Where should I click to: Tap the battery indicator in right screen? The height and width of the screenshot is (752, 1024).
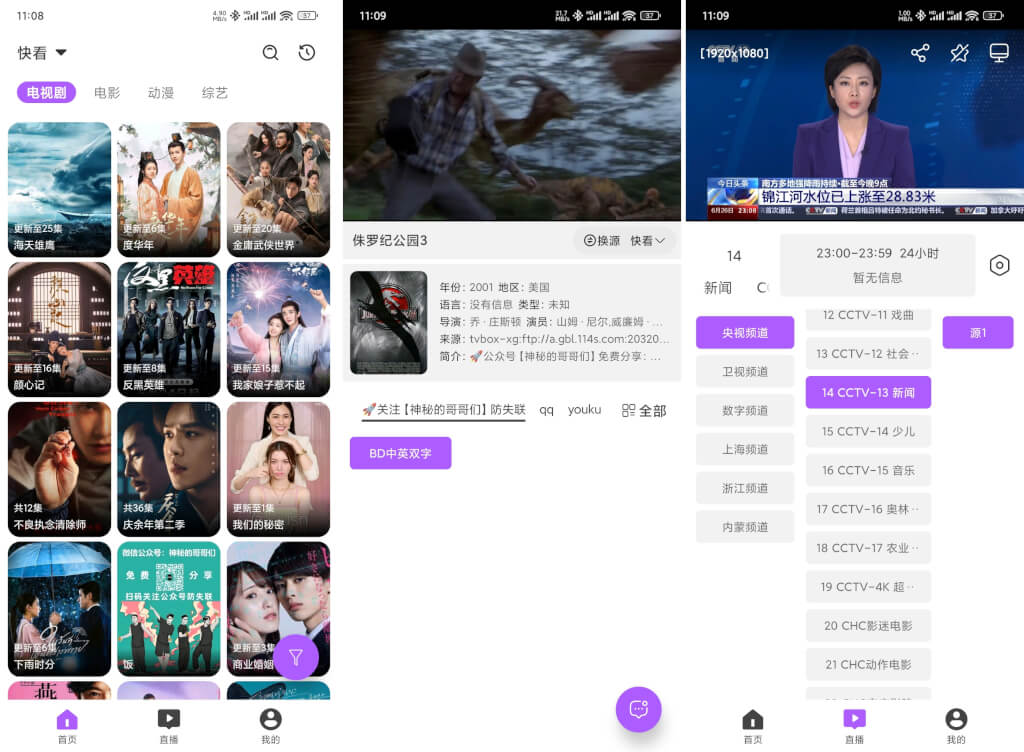993,16
